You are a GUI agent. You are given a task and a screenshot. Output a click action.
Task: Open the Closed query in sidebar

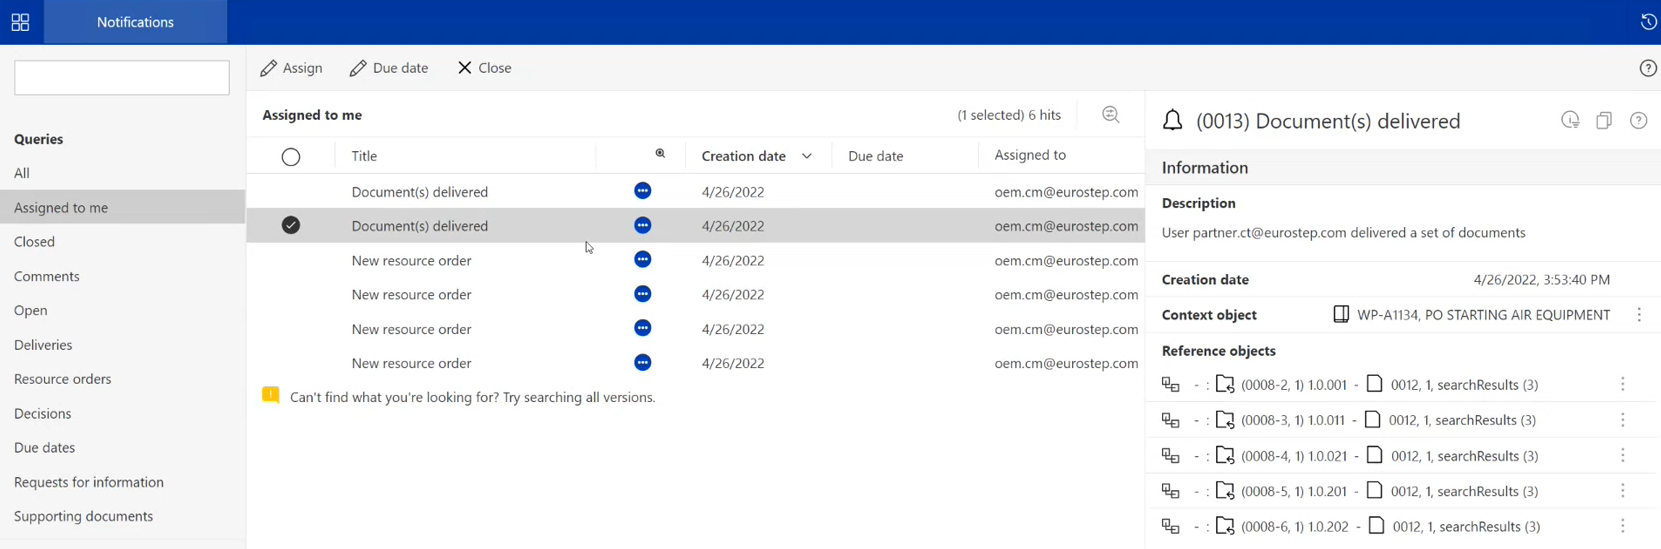35,242
